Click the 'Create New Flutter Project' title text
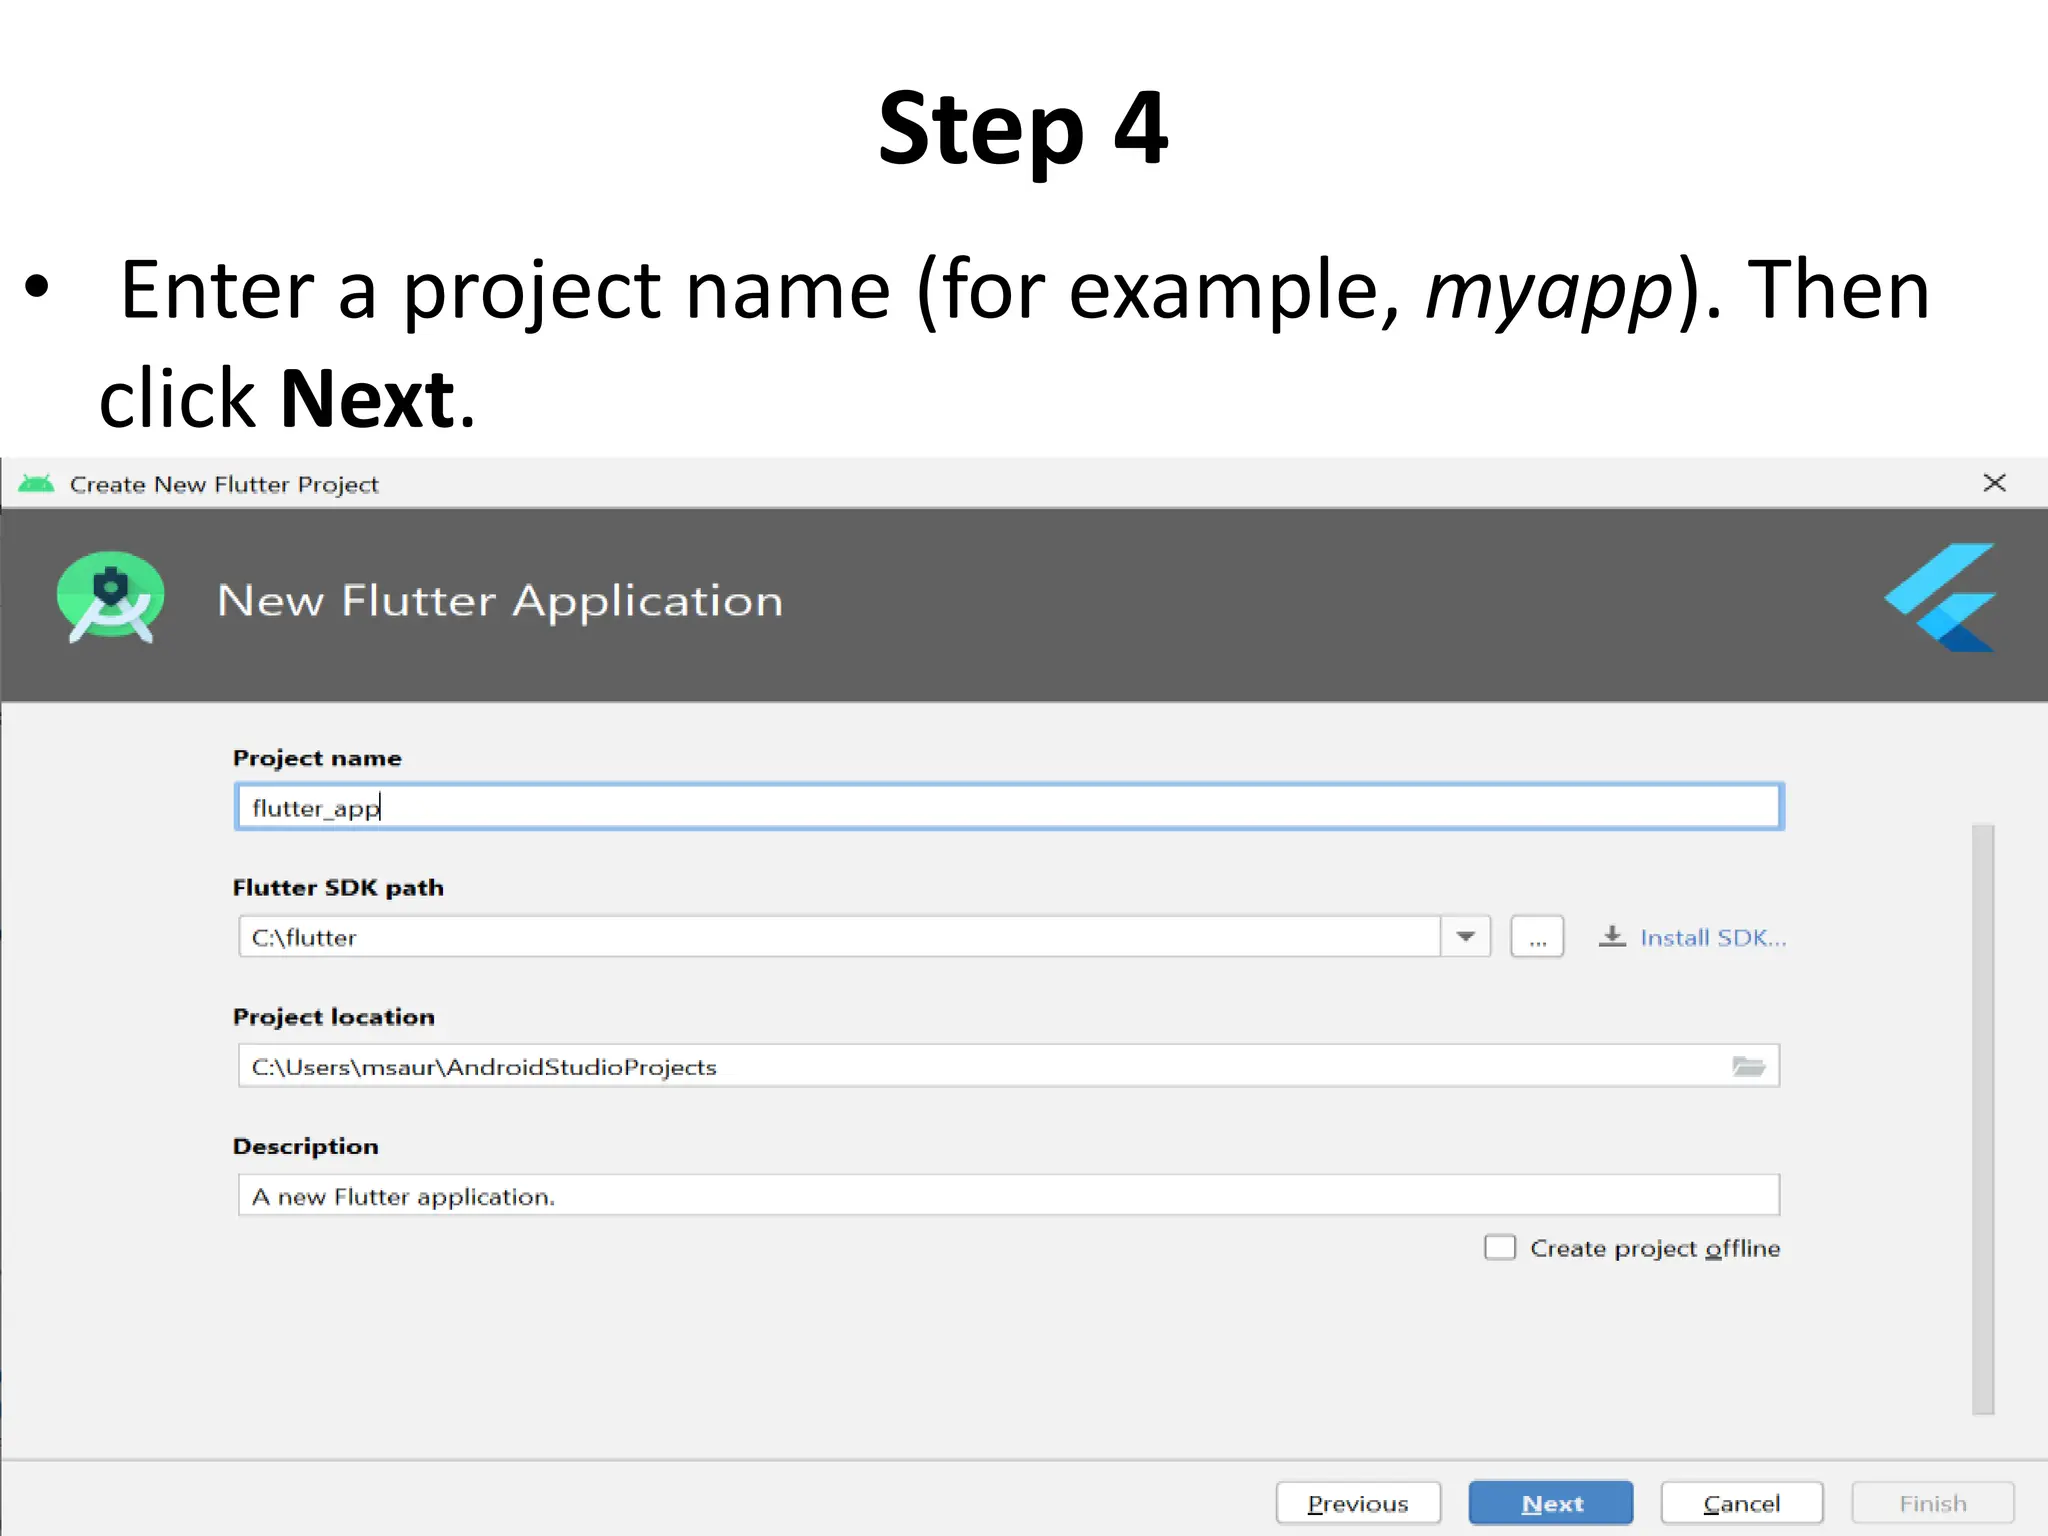The width and height of the screenshot is (2048, 1536). (224, 485)
